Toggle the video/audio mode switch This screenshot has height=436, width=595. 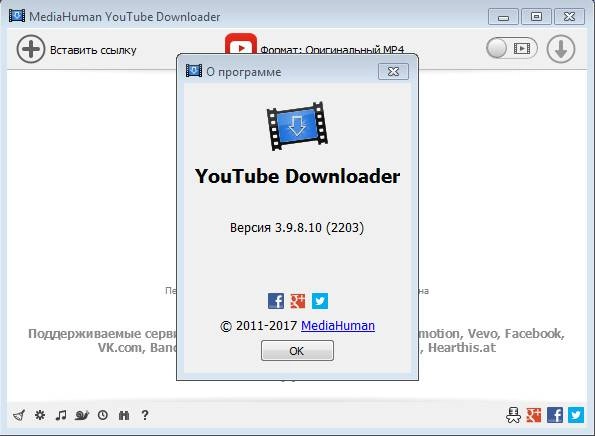512,48
